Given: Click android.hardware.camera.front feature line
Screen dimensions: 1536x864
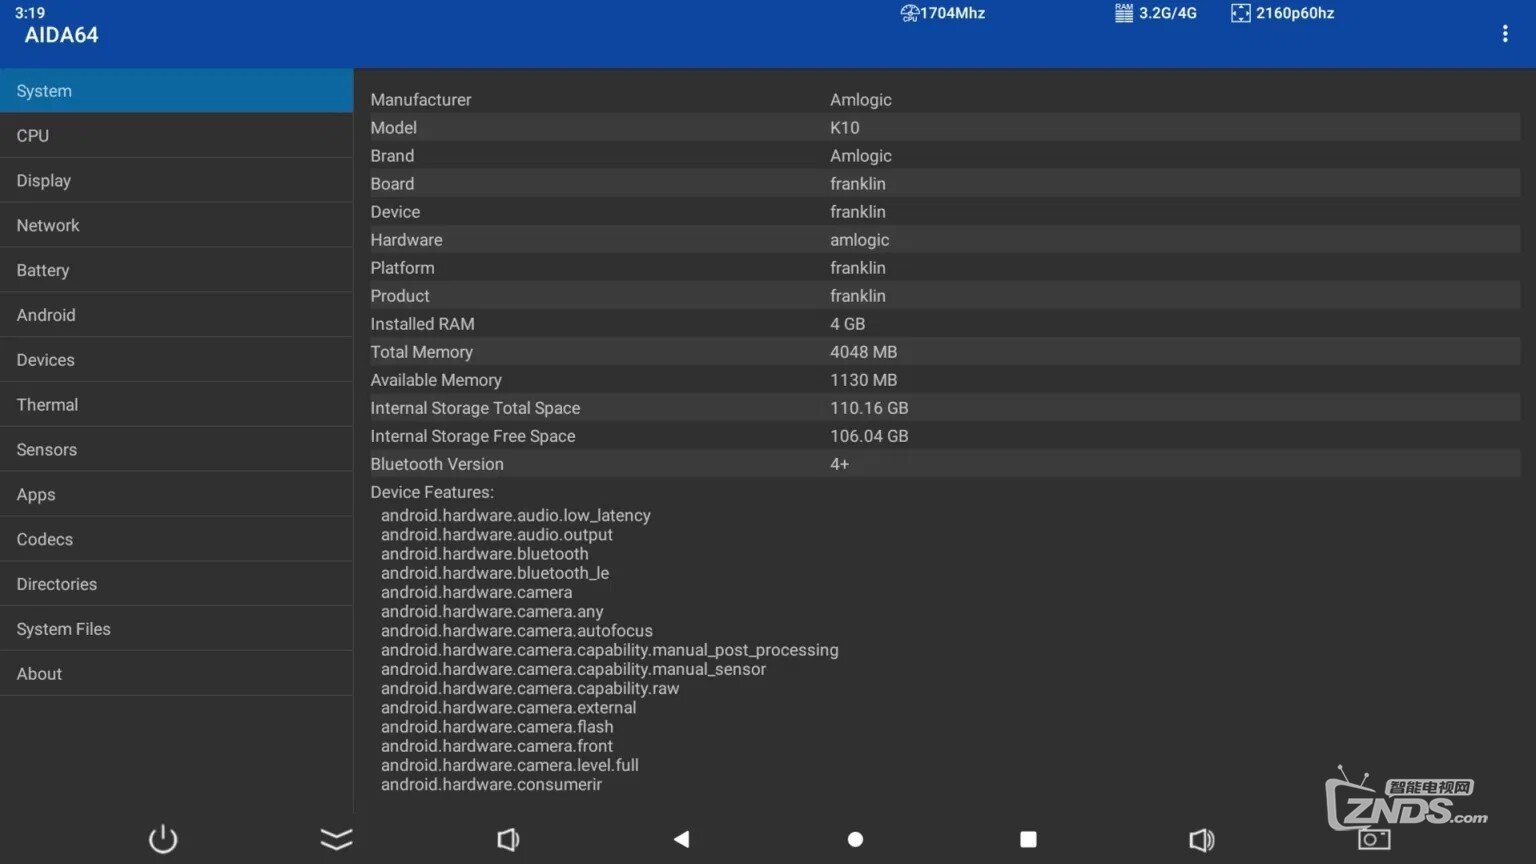Looking at the screenshot, I should point(497,746).
